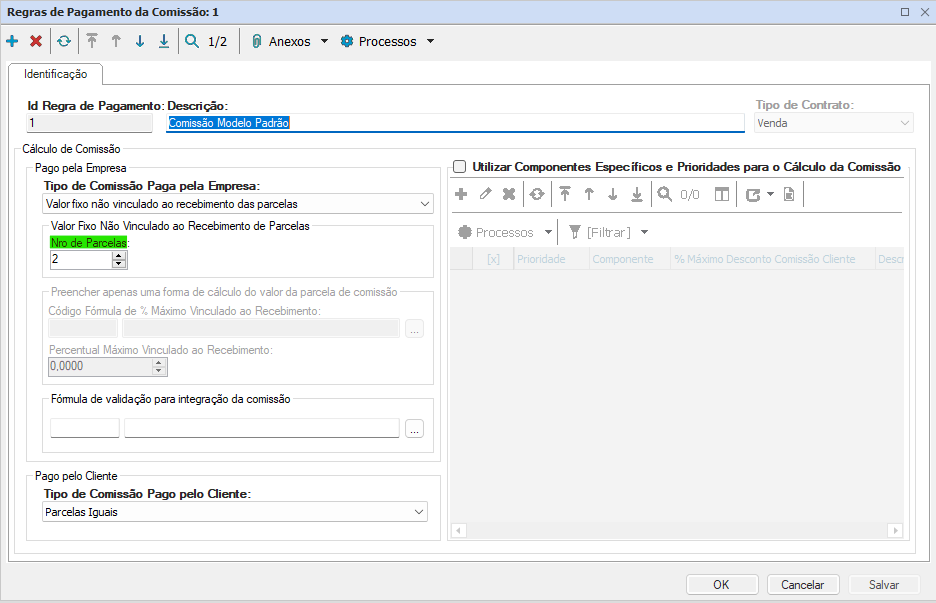Decrease Nro de Parcelas spinner down arrow
Viewport: 936px width, 603px height.
pyautogui.click(x=119, y=263)
